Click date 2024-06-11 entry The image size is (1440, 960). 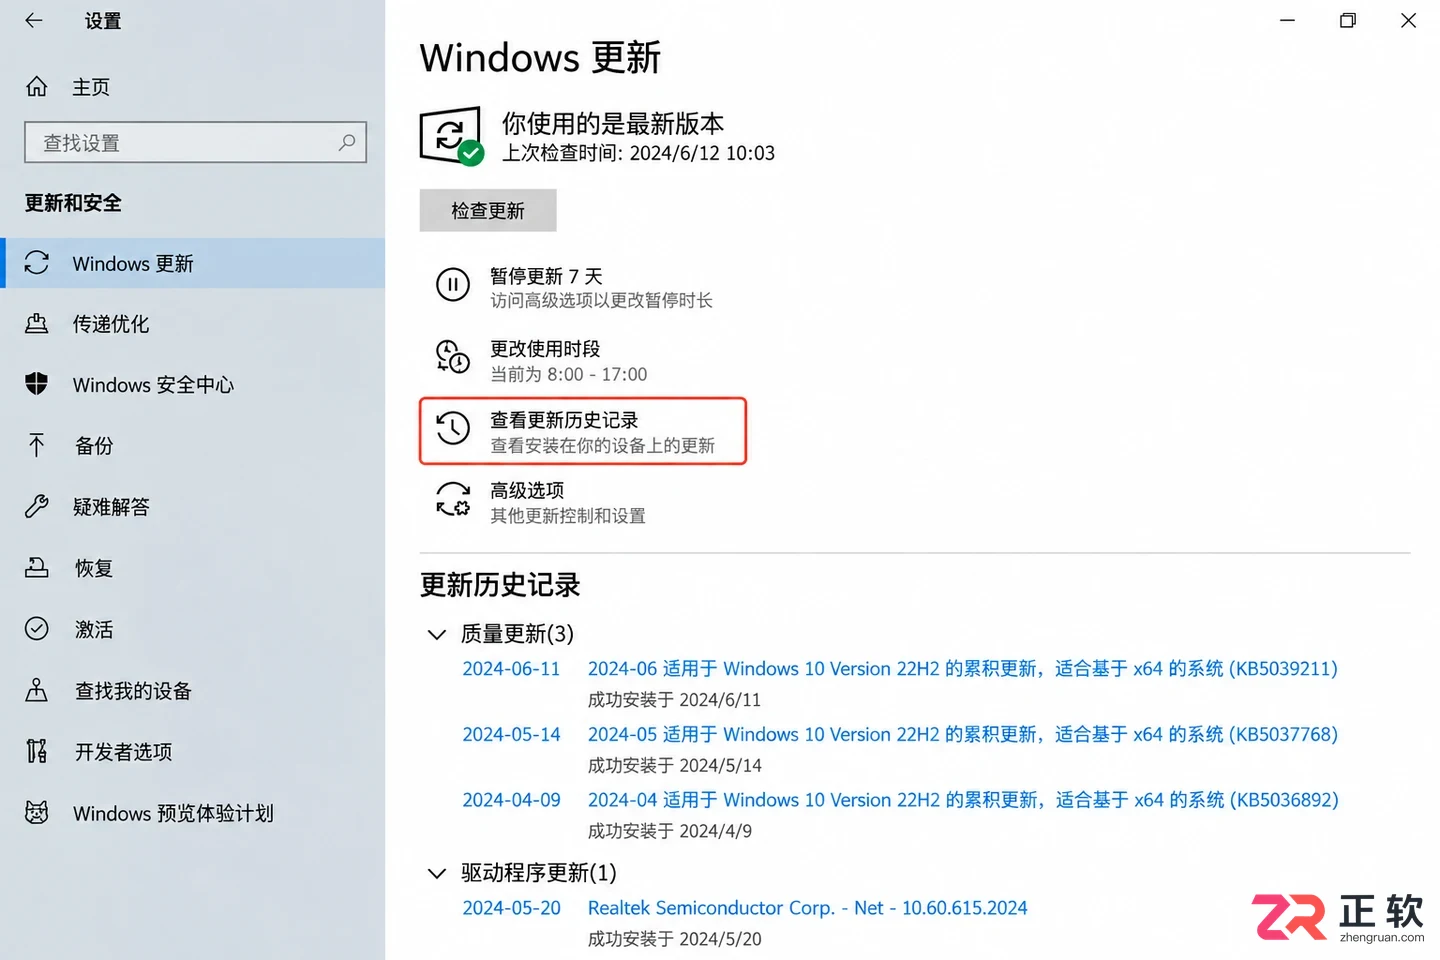pos(511,668)
